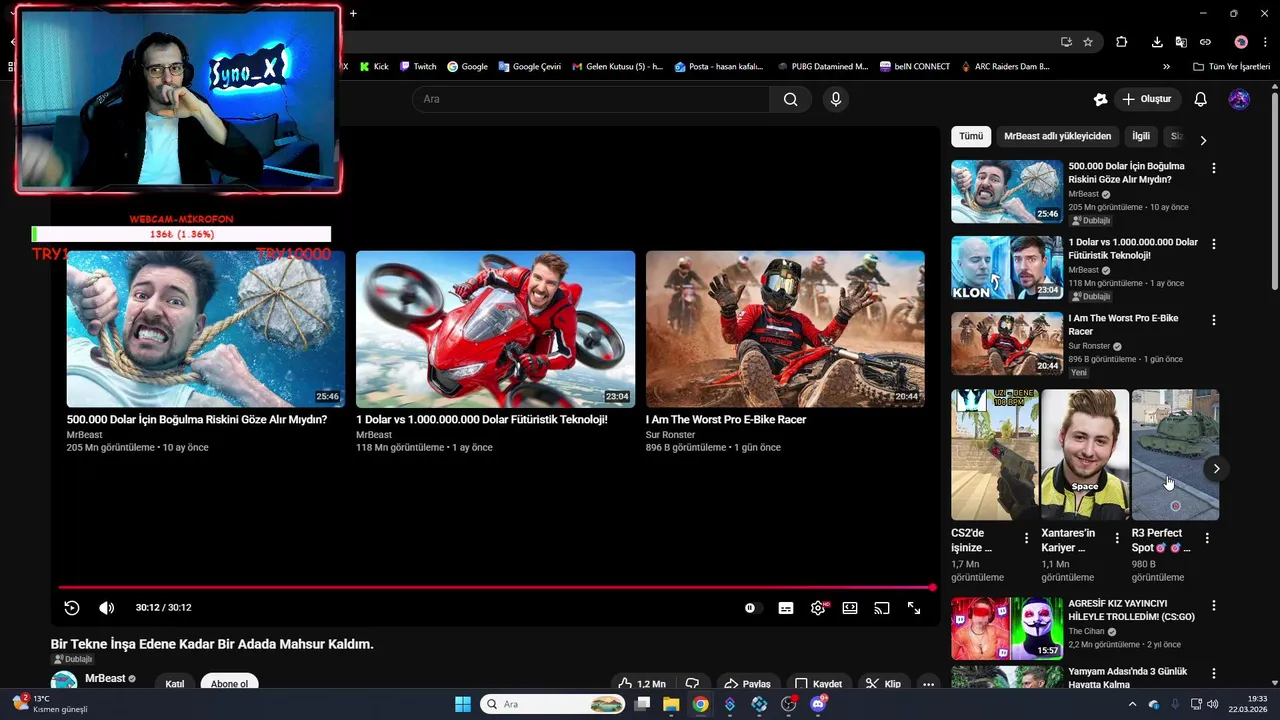Click the sparkle icon beside Oluştur
The height and width of the screenshot is (720, 1280).
(1100, 99)
